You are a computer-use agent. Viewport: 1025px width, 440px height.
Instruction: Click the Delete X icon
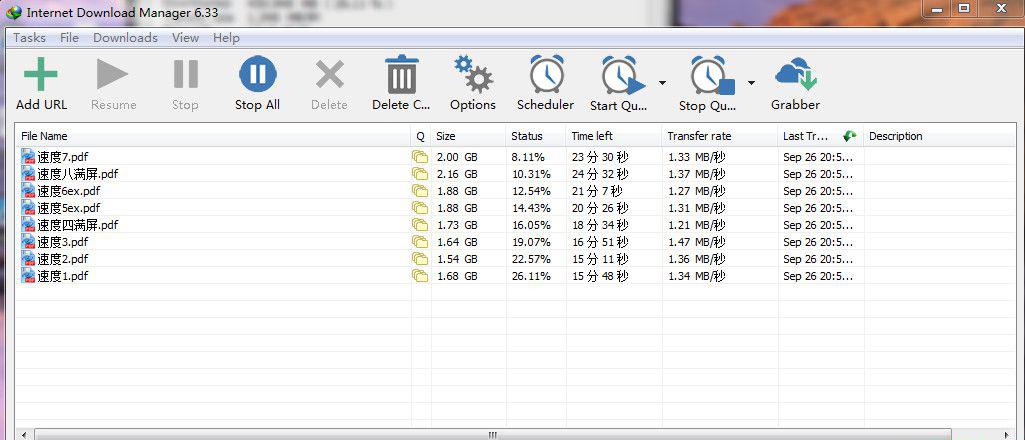(x=329, y=74)
